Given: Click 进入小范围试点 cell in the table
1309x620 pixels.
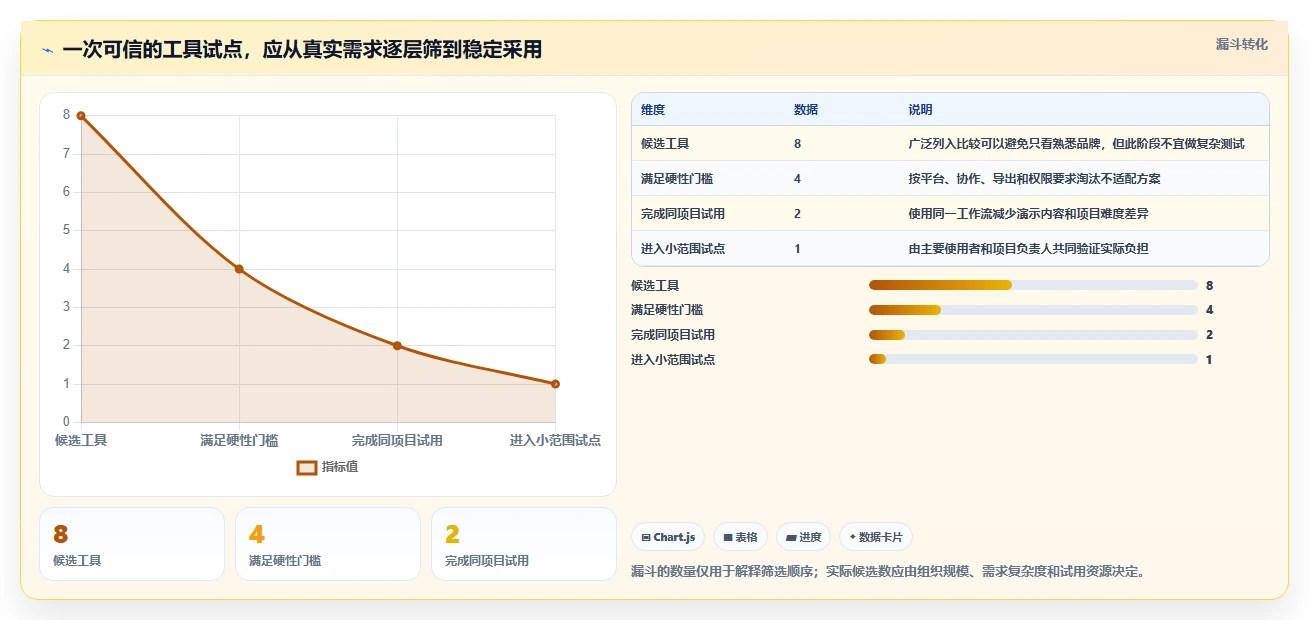Looking at the screenshot, I should pyautogui.click(x=683, y=249).
